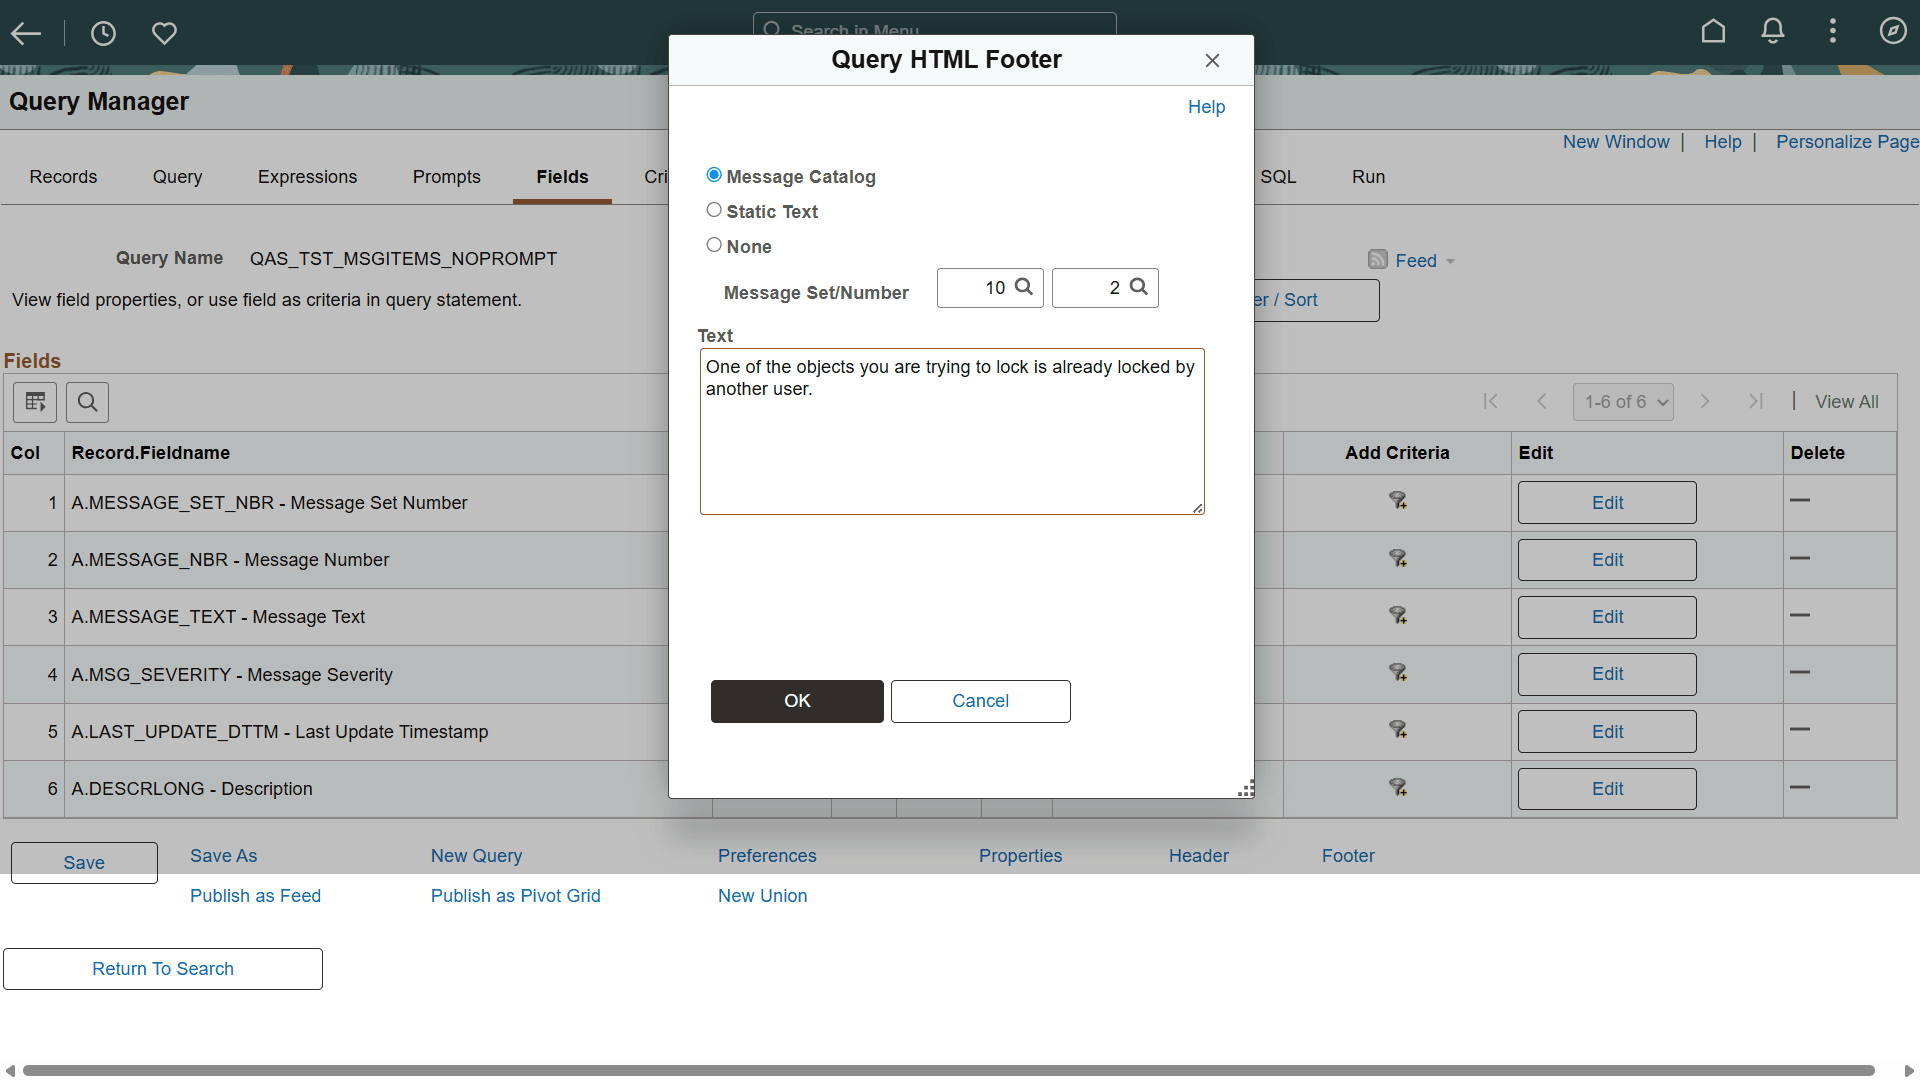Open the Actions three-dot menu
The image size is (1920, 1080).
pyautogui.click(x=1833, y=31)
